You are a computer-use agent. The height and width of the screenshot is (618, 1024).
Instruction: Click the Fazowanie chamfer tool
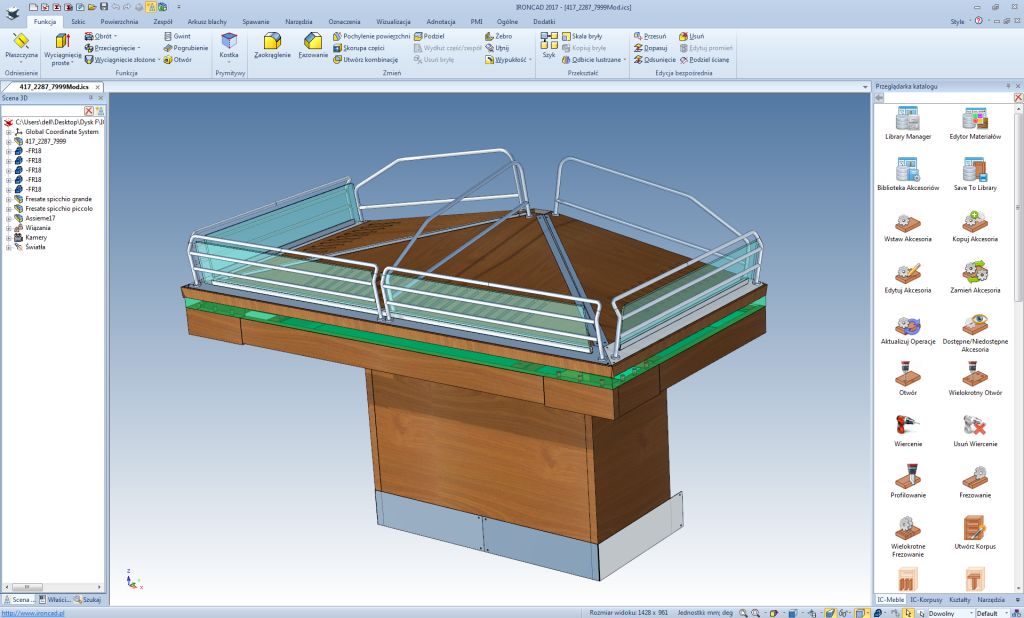314,44
